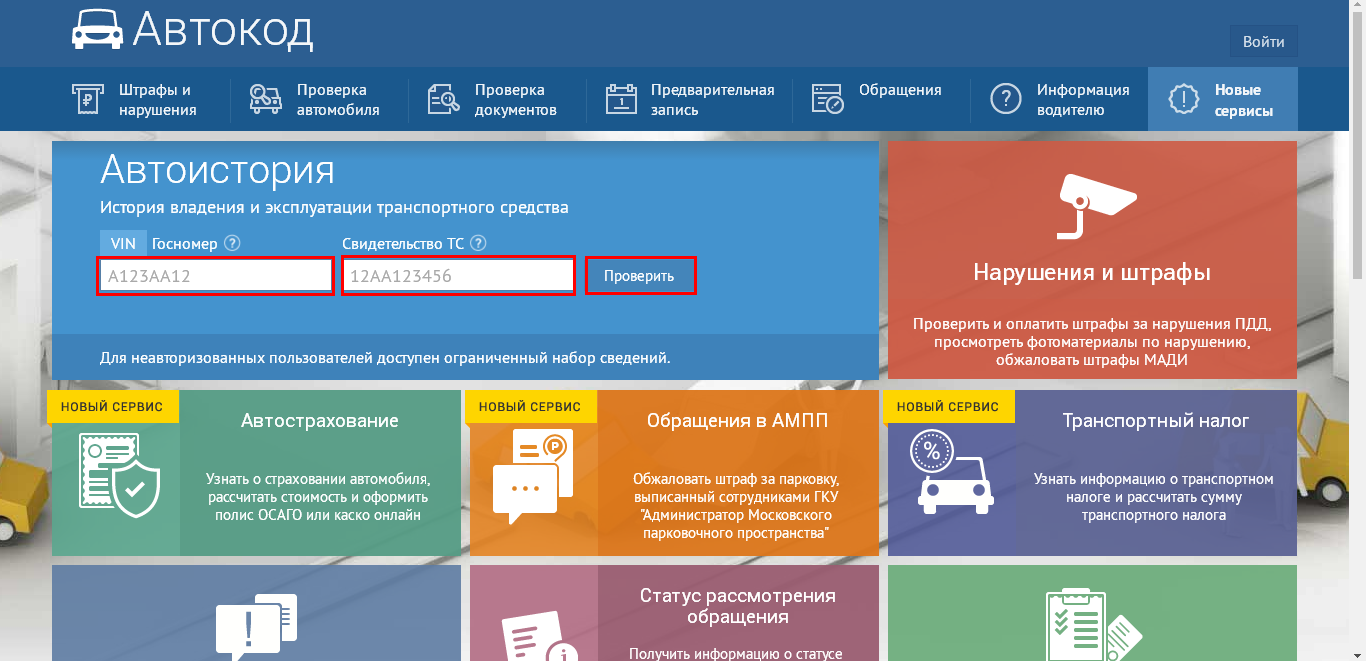Open the Обращения в АМПП service title

tap(737, 421)
